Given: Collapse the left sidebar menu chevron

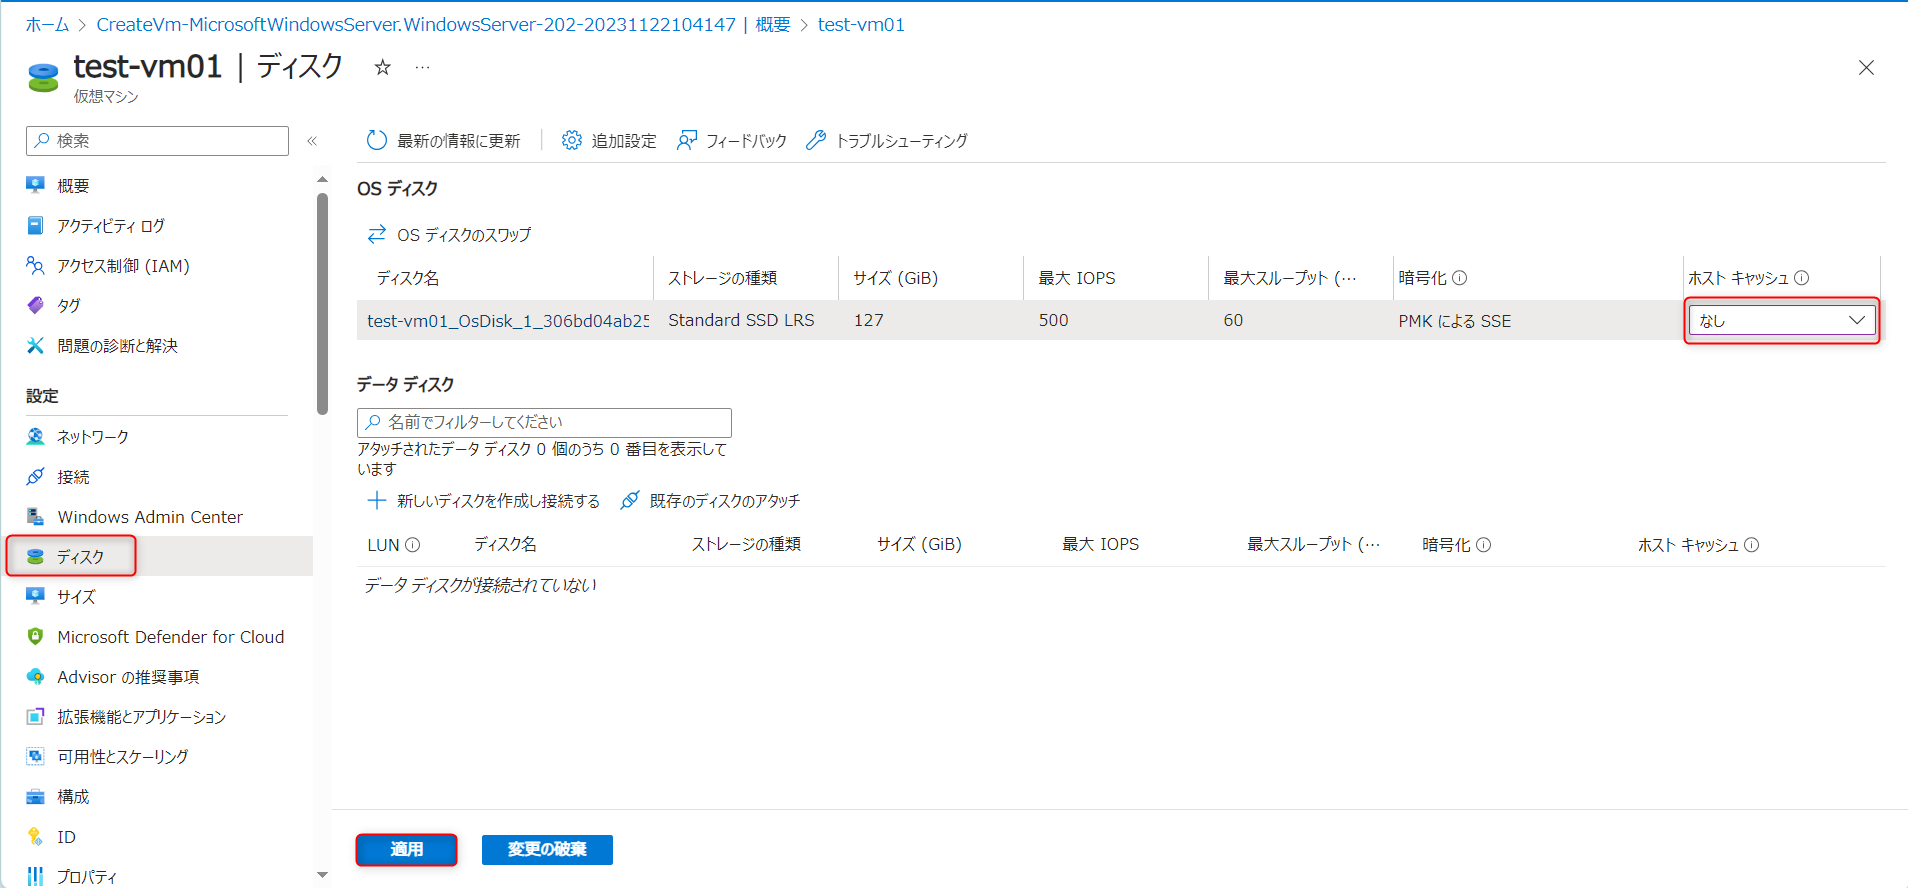Looking at the screenshot, I should pos(312,141).
